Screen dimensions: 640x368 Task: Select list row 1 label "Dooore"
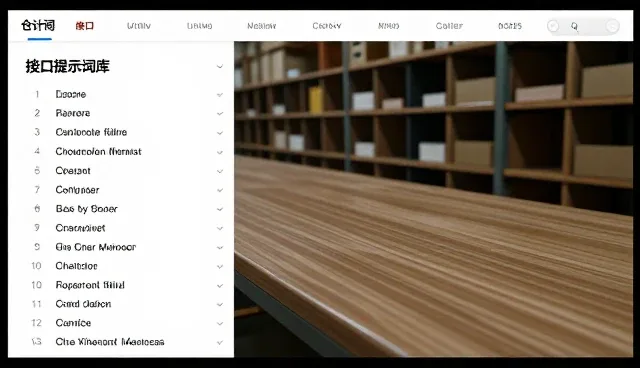pyautogui.click(x=71, y=94)
